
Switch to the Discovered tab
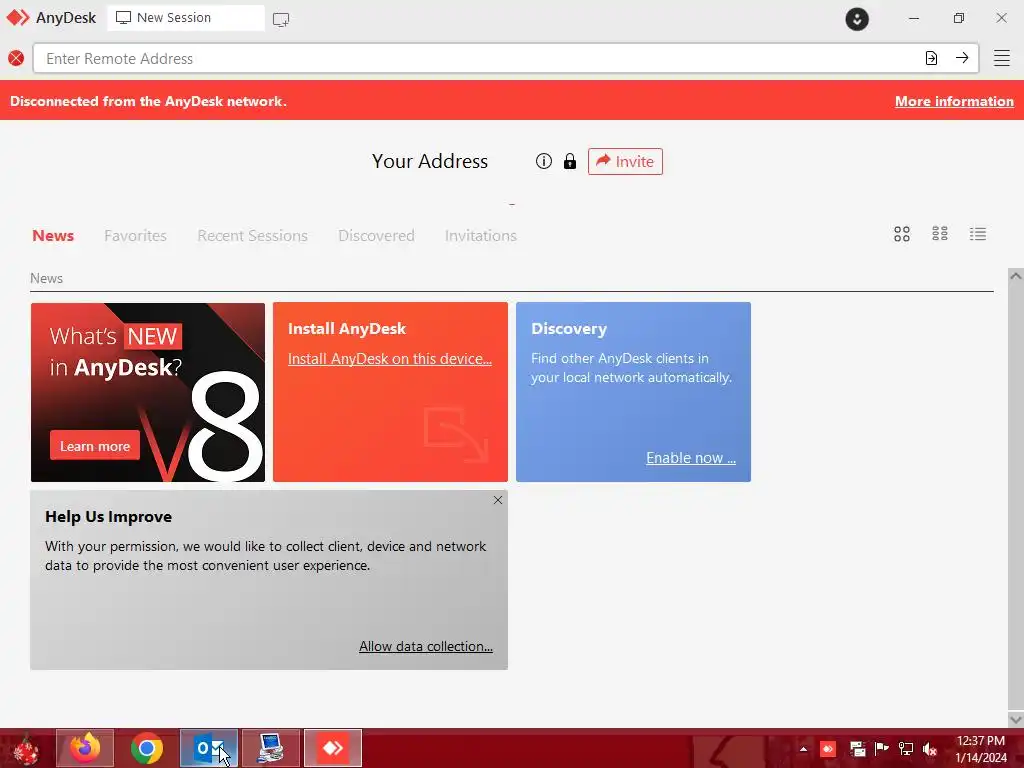point(376,236)
